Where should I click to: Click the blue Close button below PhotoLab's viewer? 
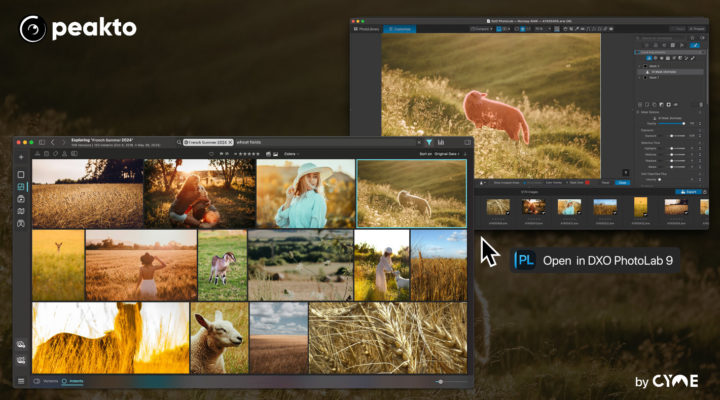point(622,183)
